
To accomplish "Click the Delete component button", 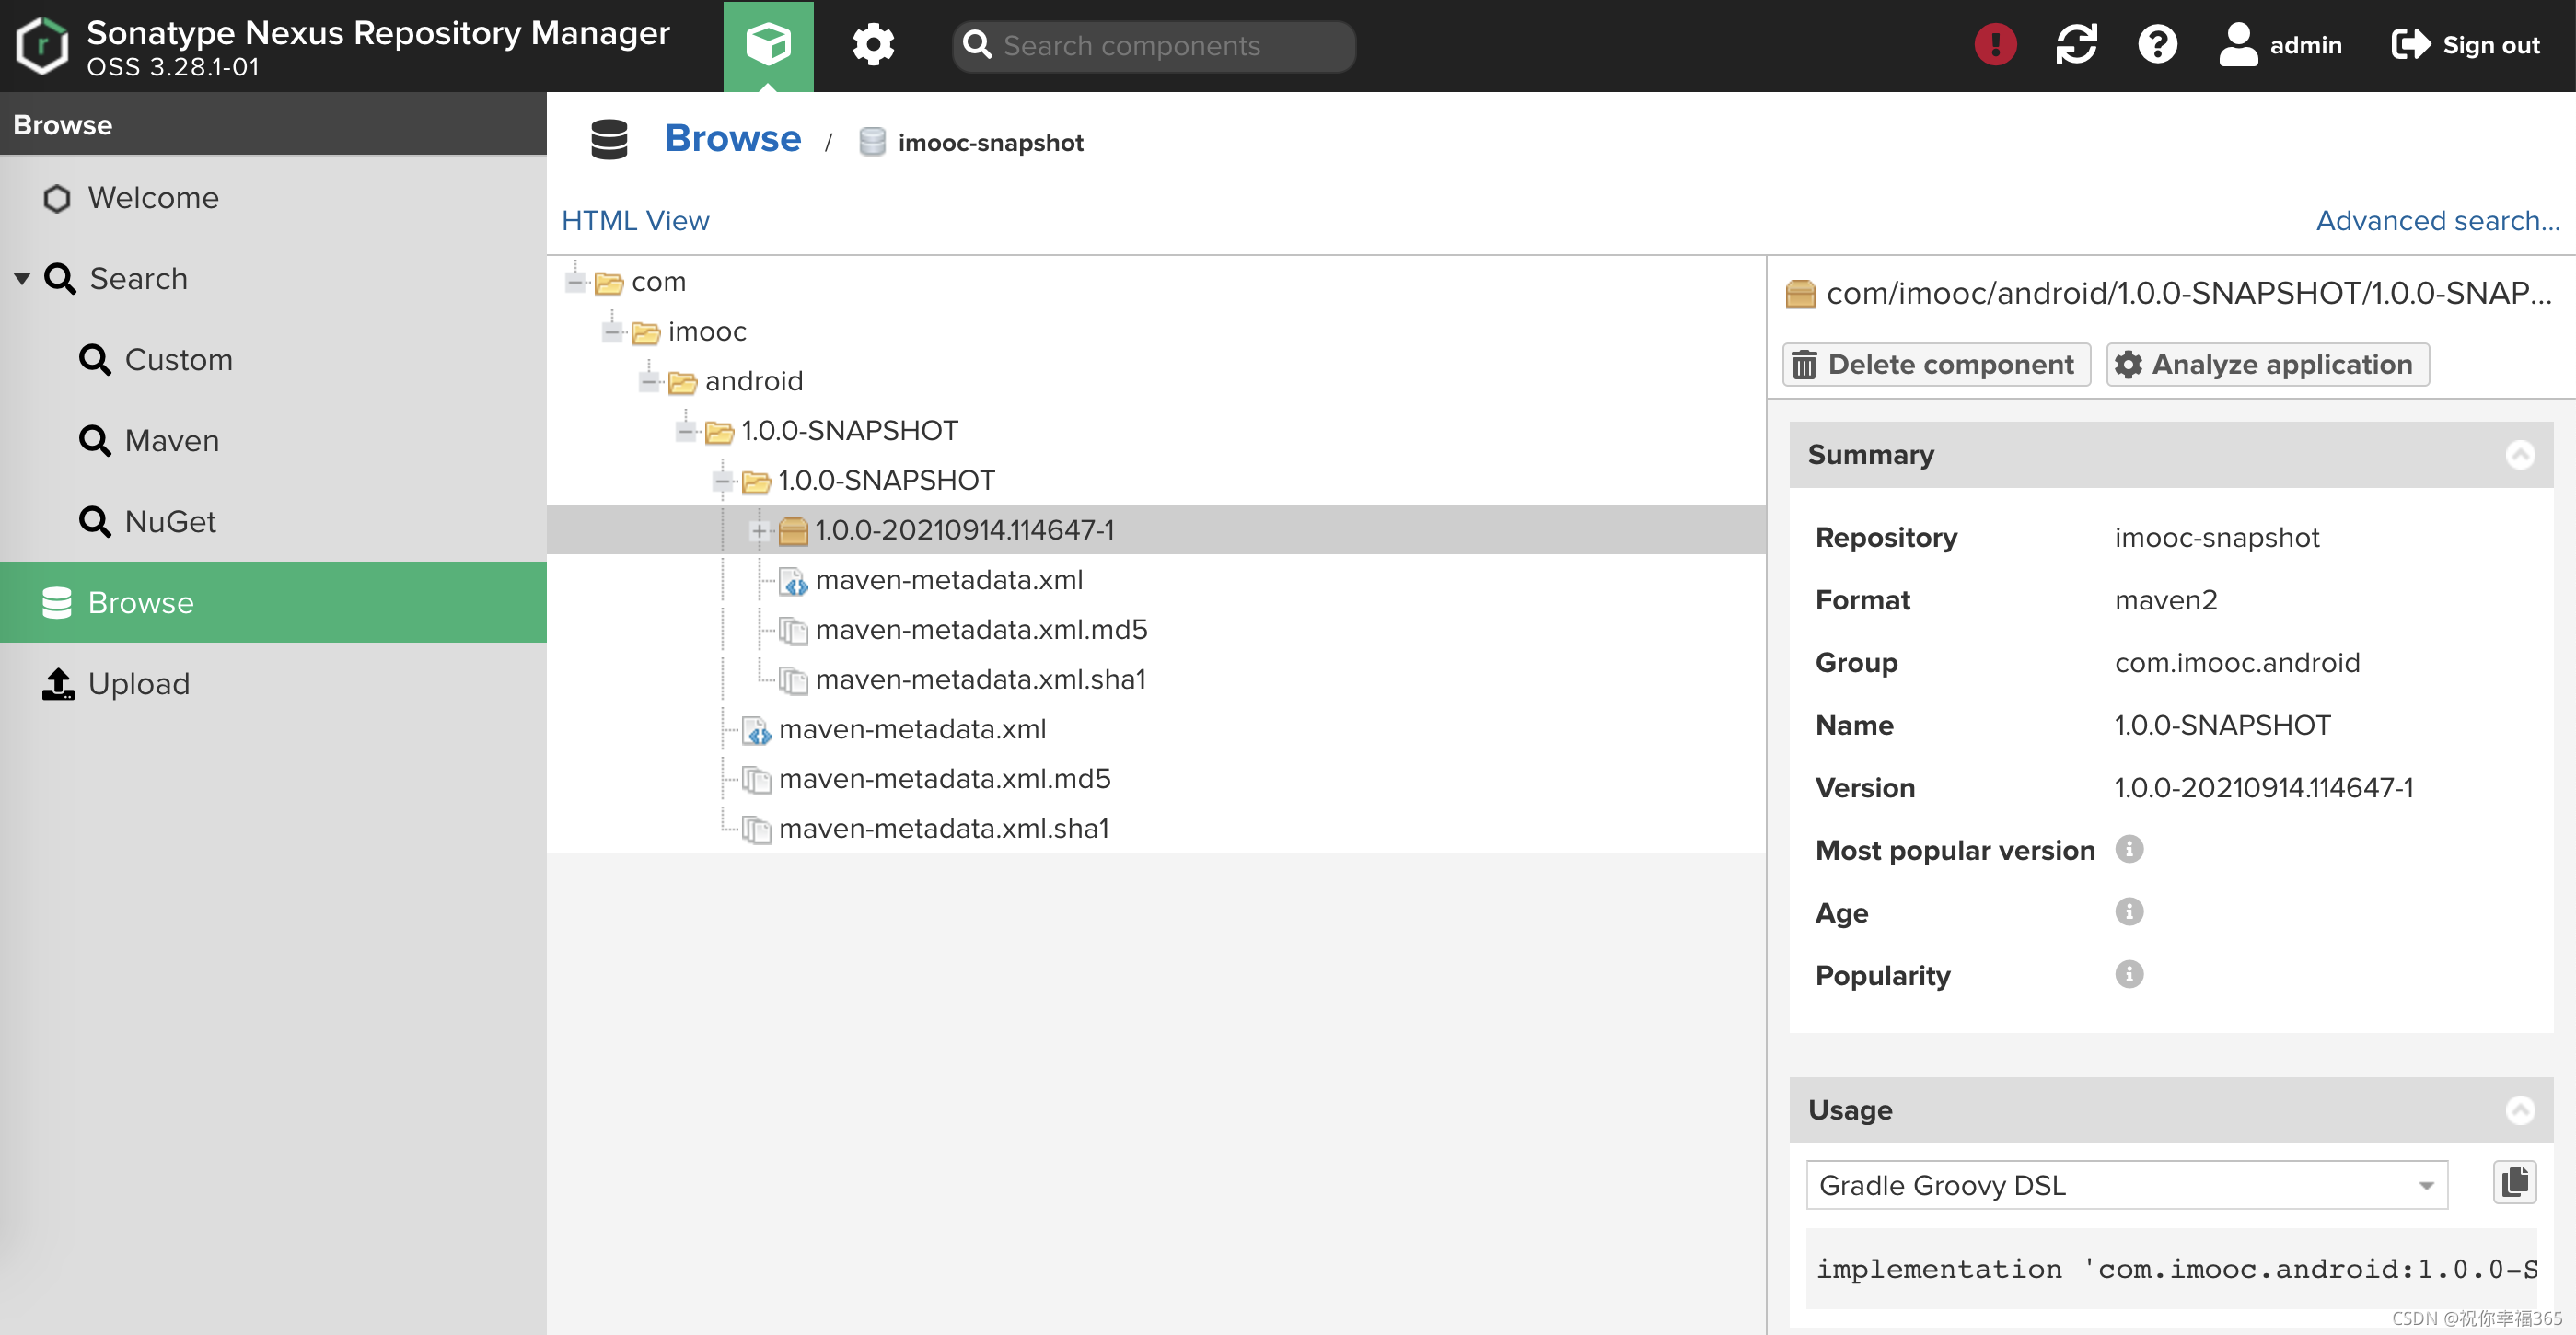I will (x=1936, y=364).
